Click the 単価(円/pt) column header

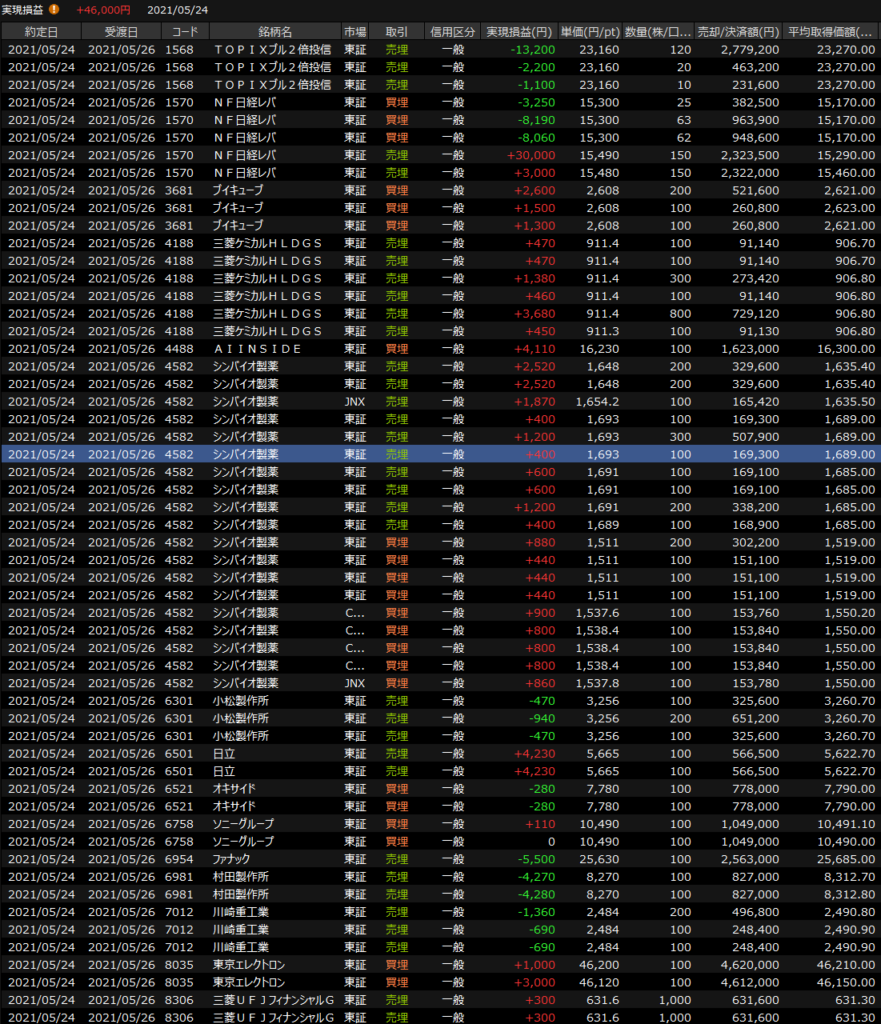click(x=590, y=30)
